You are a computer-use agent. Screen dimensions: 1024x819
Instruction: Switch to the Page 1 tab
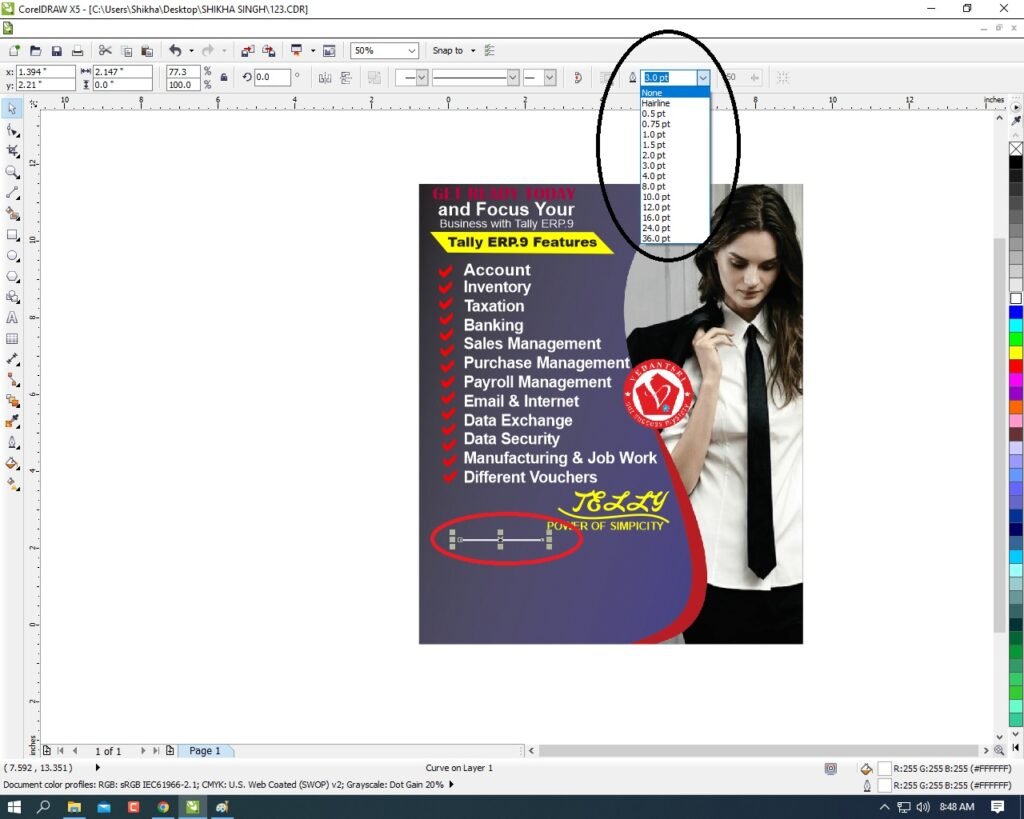point(205,750)
